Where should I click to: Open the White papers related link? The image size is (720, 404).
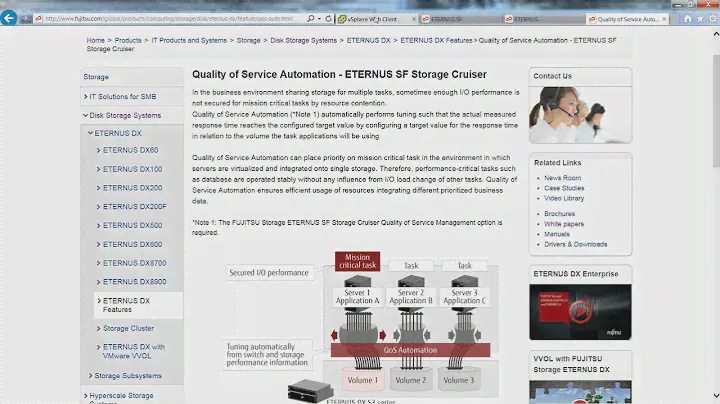tap(565, 224)
